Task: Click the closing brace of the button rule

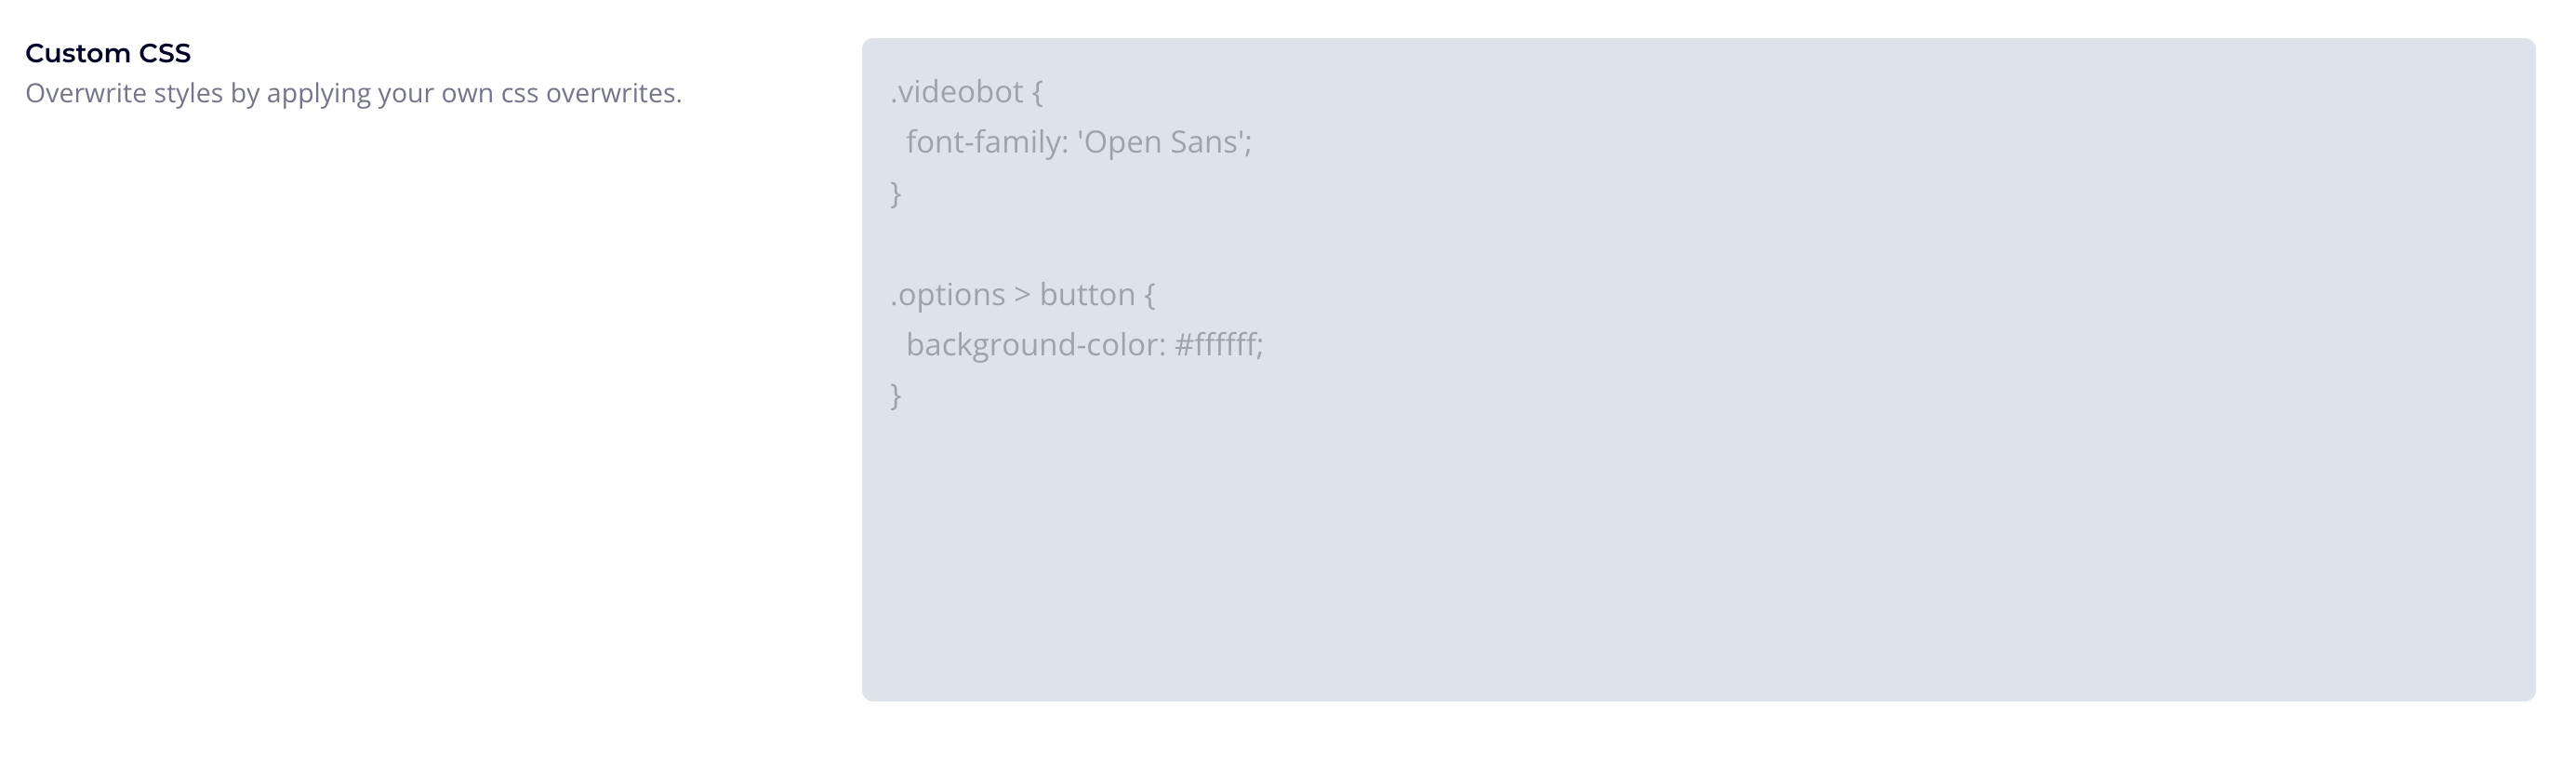Action: (896, 396)
